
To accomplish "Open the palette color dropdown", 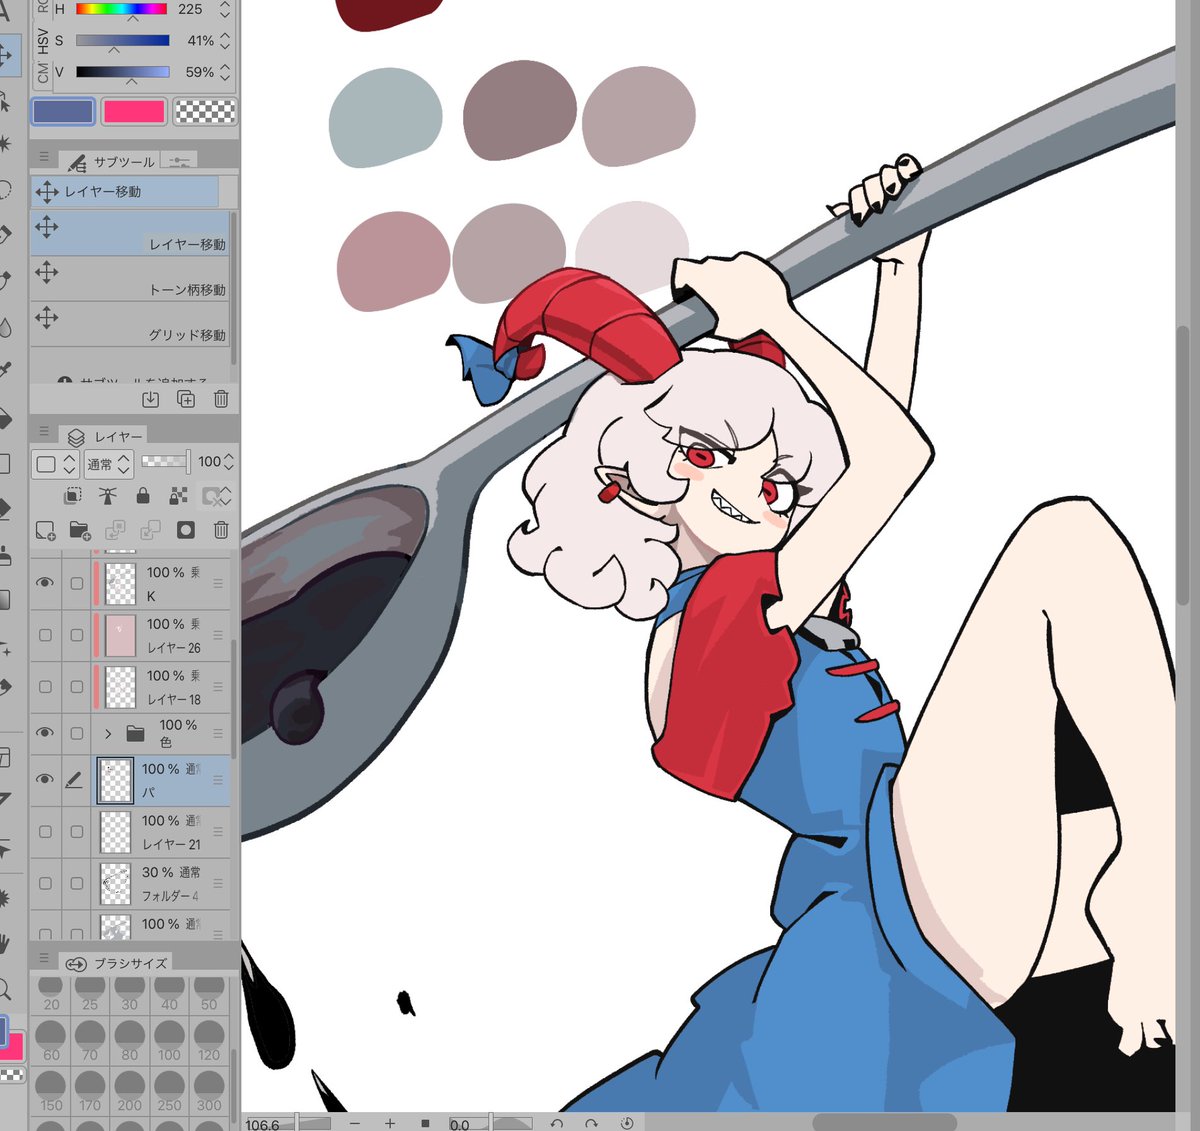I will [x=56, y=464].
